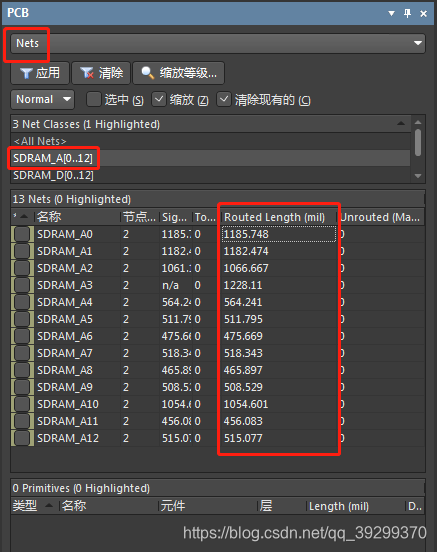Click routed length value 475.669
This screenshot has height=552, width=437.
[x=243, y=336]
